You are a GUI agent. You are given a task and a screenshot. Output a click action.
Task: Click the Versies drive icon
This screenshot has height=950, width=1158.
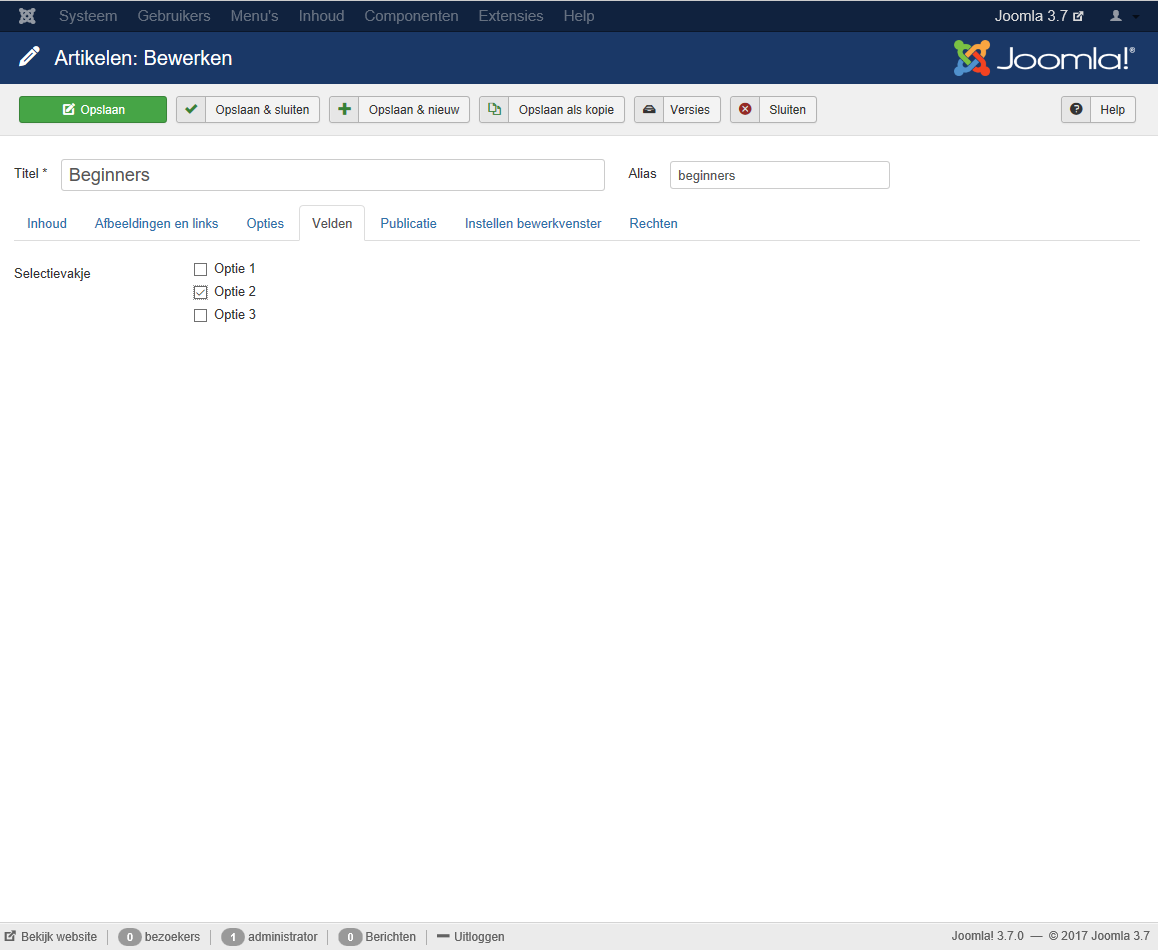(x=649, y=109)
